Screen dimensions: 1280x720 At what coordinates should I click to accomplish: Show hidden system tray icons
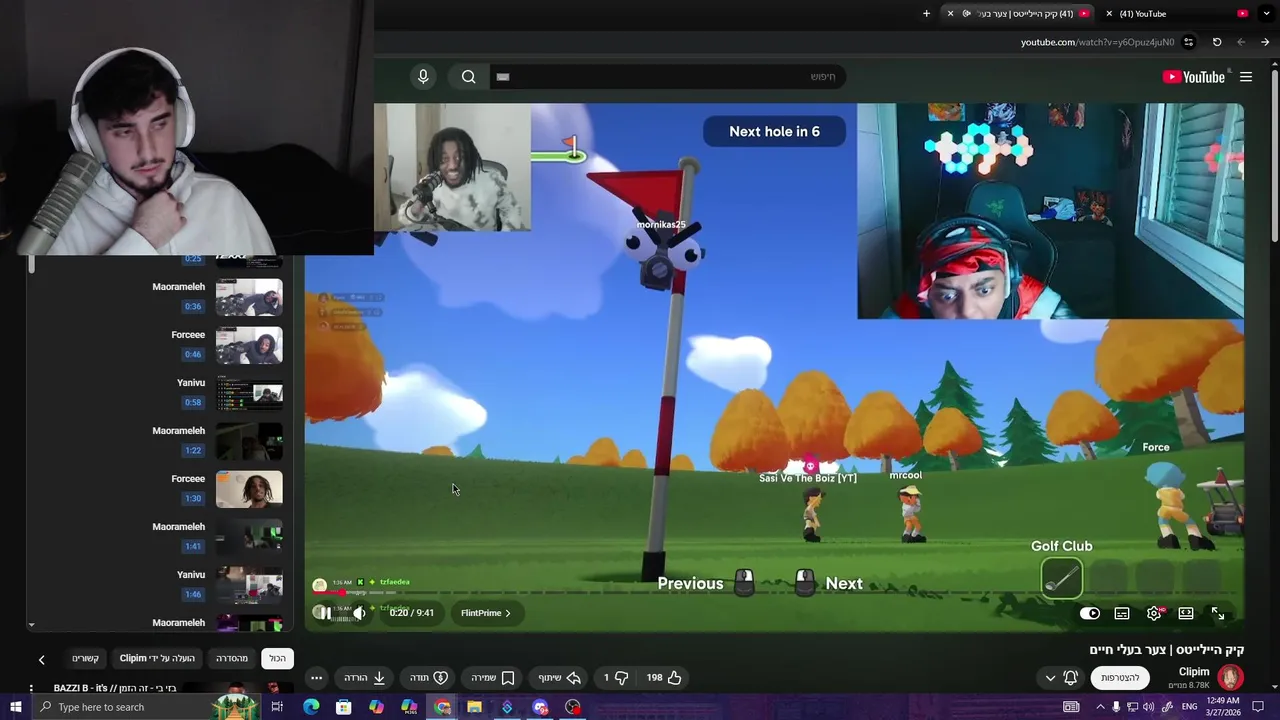coord(1100,707)
